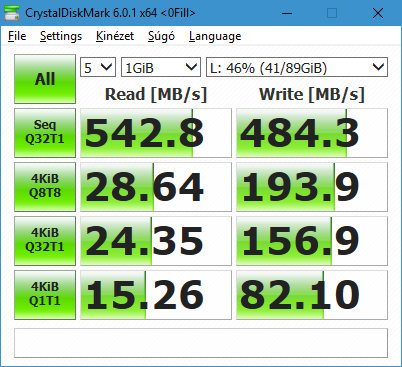Minimize the CrystalDiskMark window

click(287, 13)
